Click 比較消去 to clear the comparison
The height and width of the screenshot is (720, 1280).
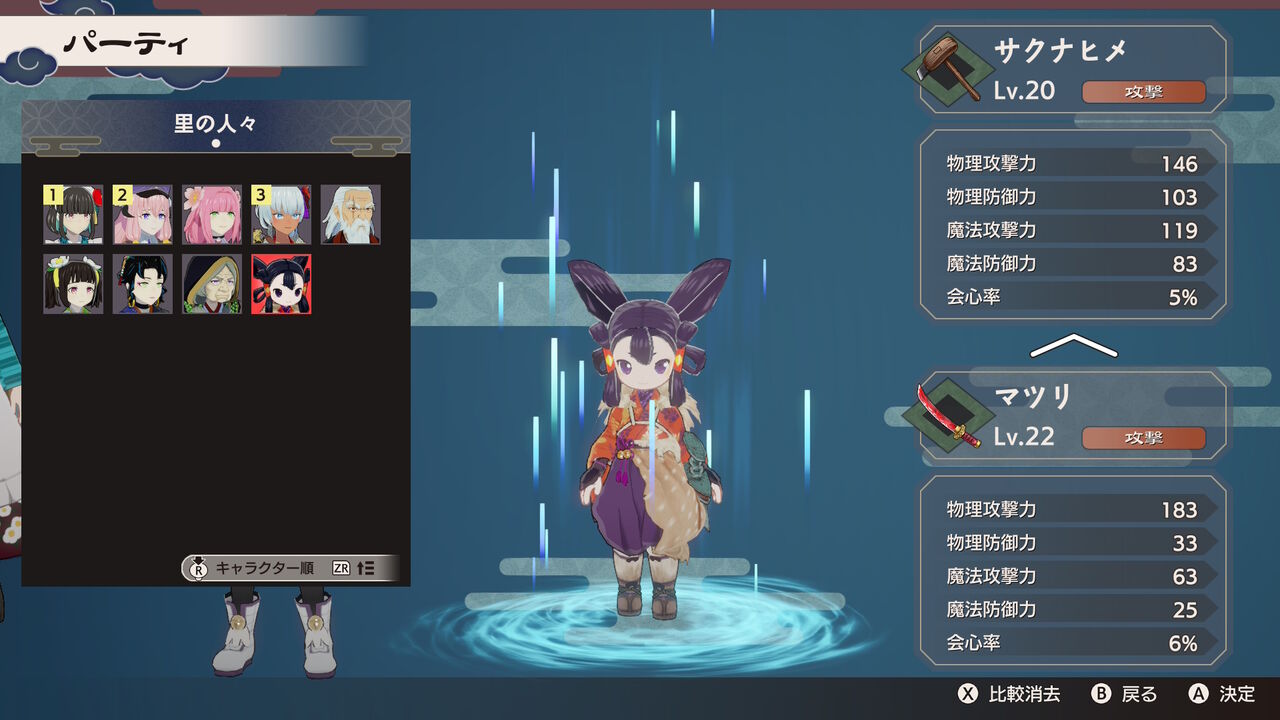[x=1024, y=694]
